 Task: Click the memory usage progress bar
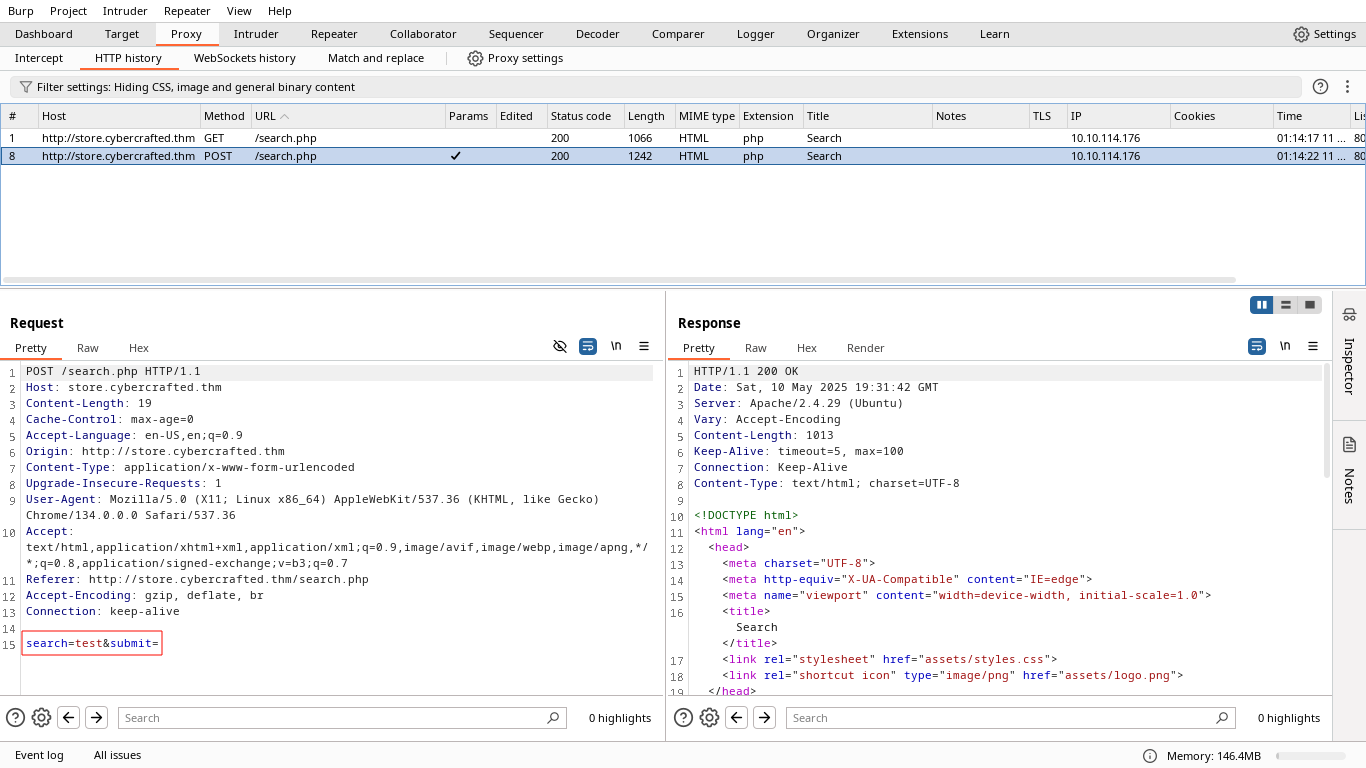pyautogui.click(x=1311, y=756)
